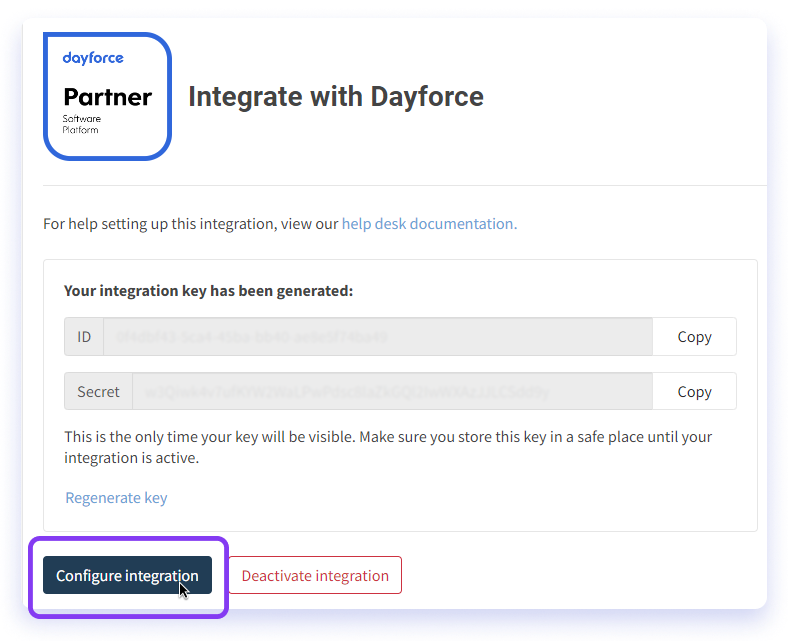Copy the integration Secret value
Screen dimensions: 788x641
[694, 391]
